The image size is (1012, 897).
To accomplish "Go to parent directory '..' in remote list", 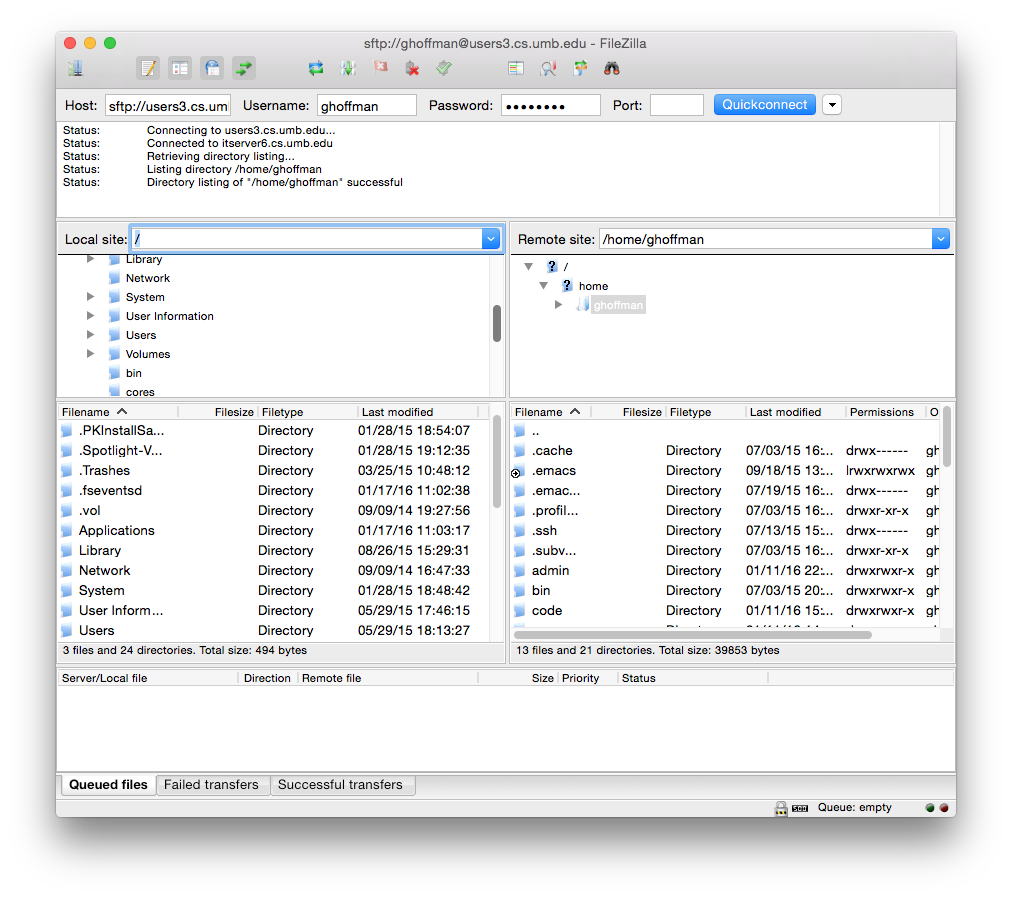I will click(726, 430).
